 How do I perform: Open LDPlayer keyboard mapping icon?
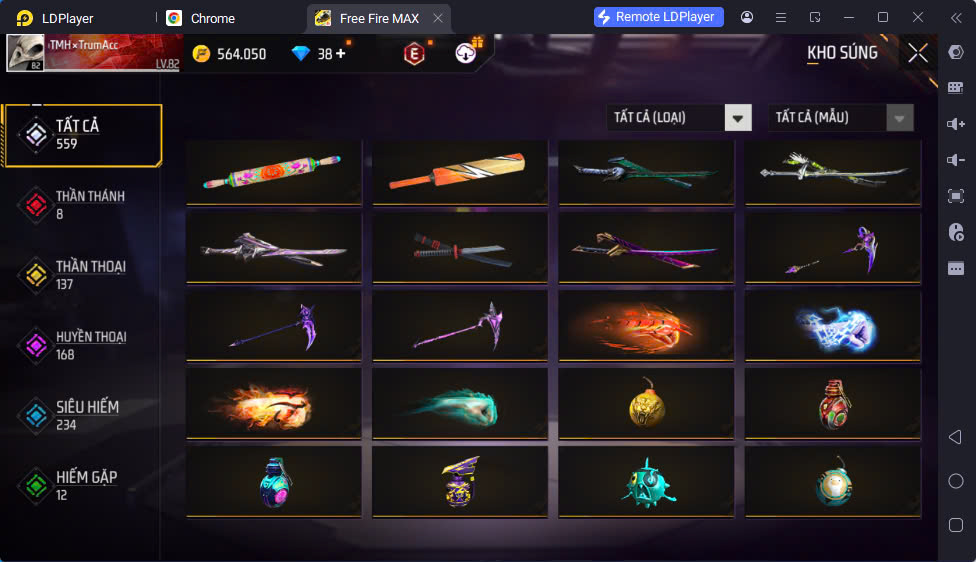tap(955, 88)
